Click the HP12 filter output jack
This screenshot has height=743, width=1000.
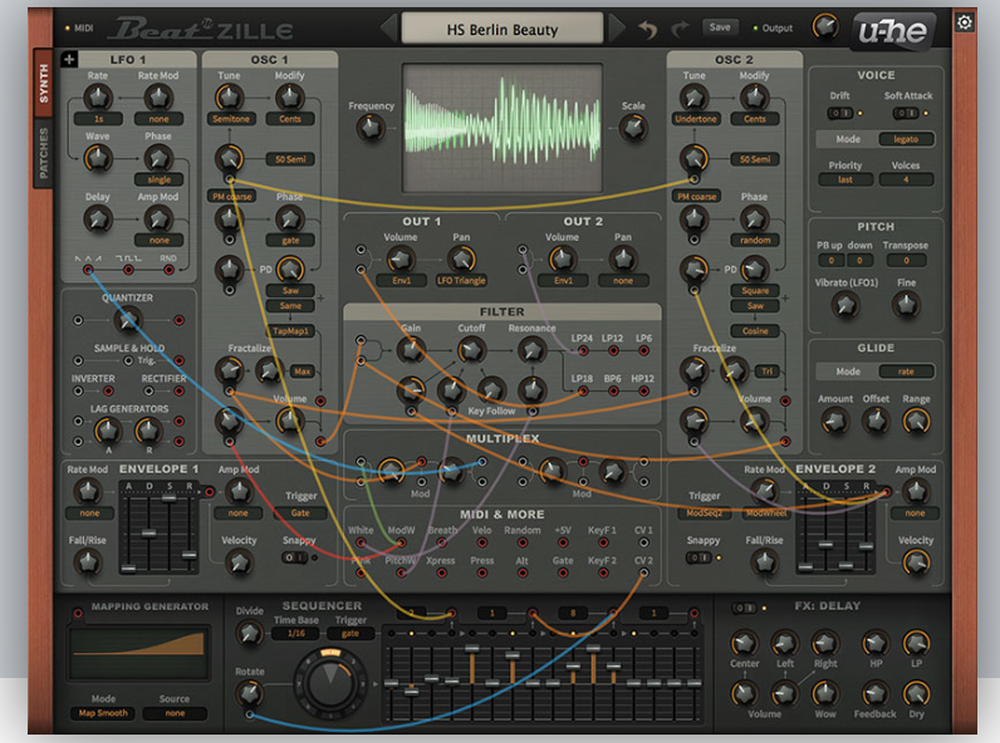(643, 391)
